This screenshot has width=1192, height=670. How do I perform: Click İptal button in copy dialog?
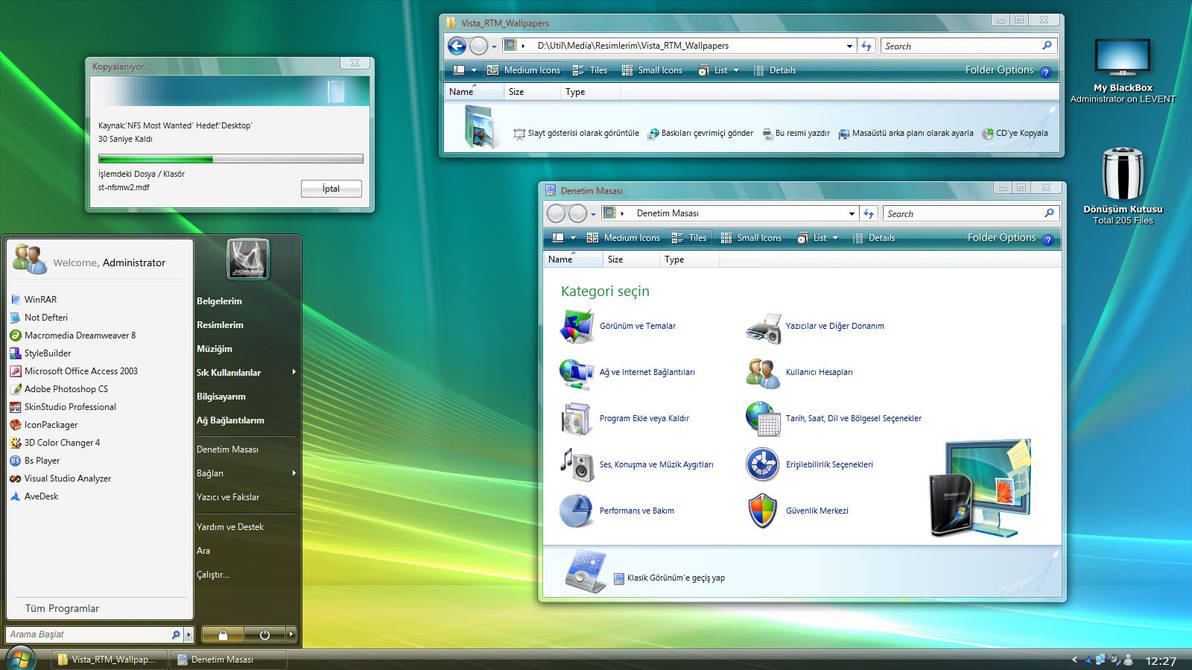331,187
